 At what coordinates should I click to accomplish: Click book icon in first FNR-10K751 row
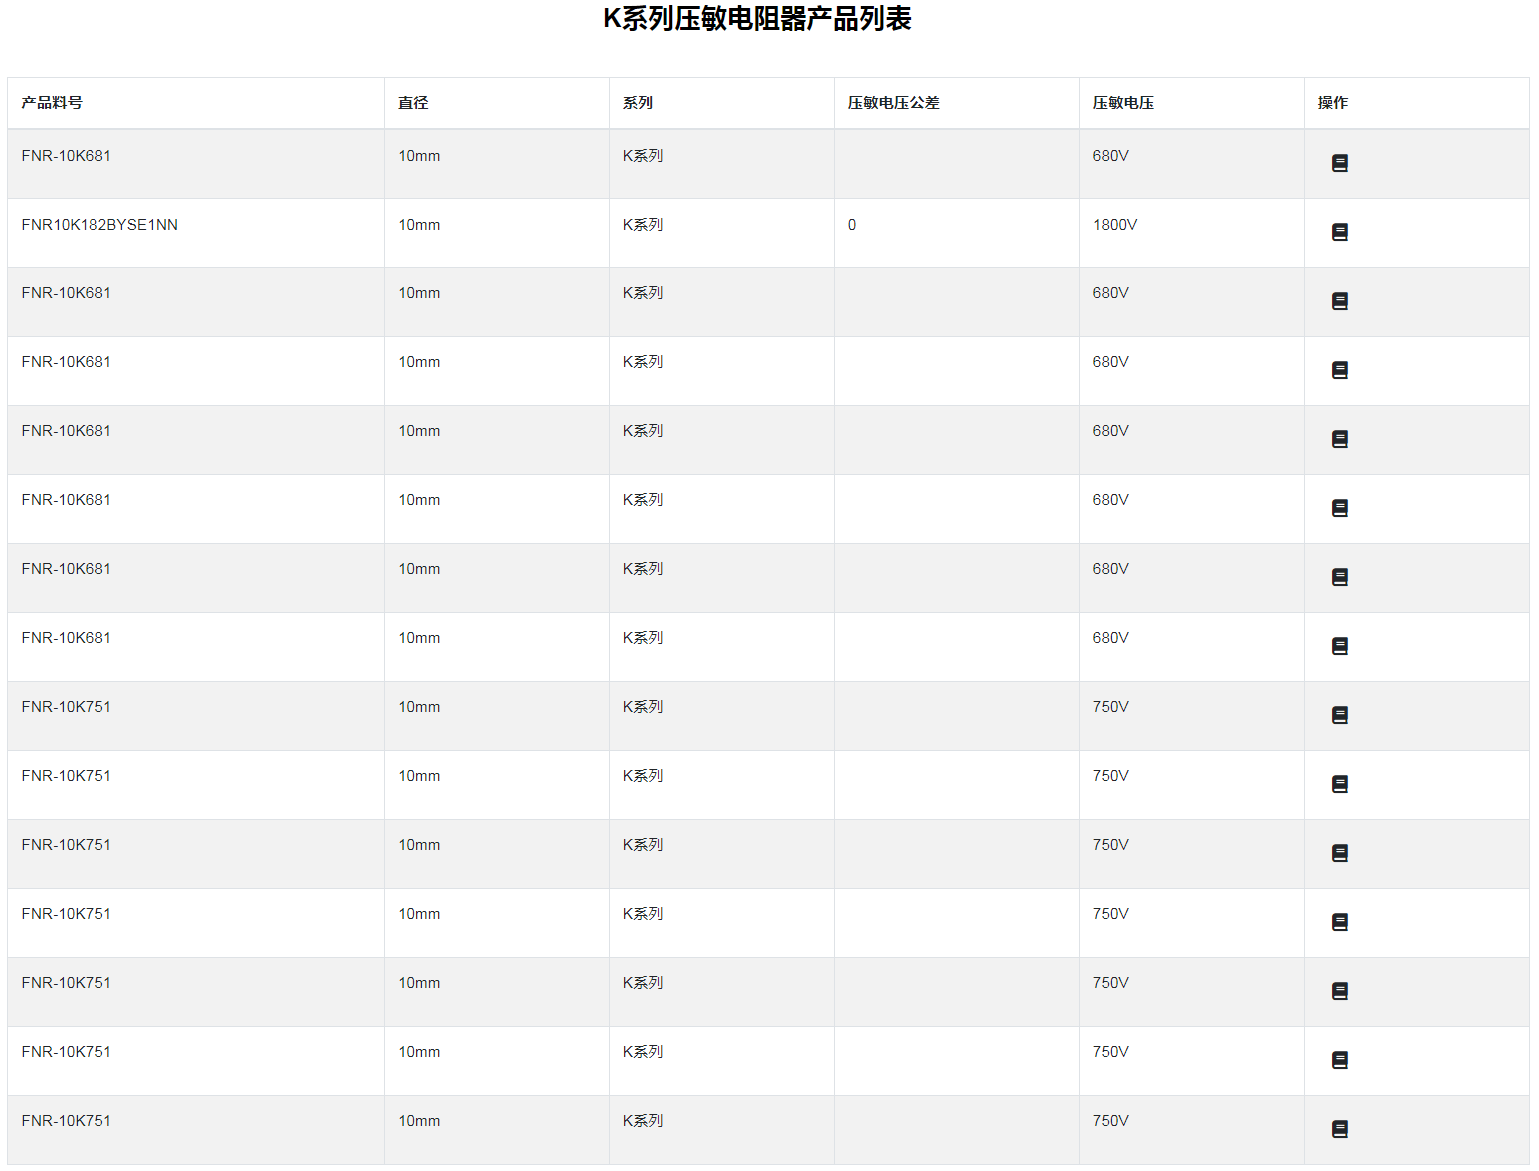[x=1339, y=715]
